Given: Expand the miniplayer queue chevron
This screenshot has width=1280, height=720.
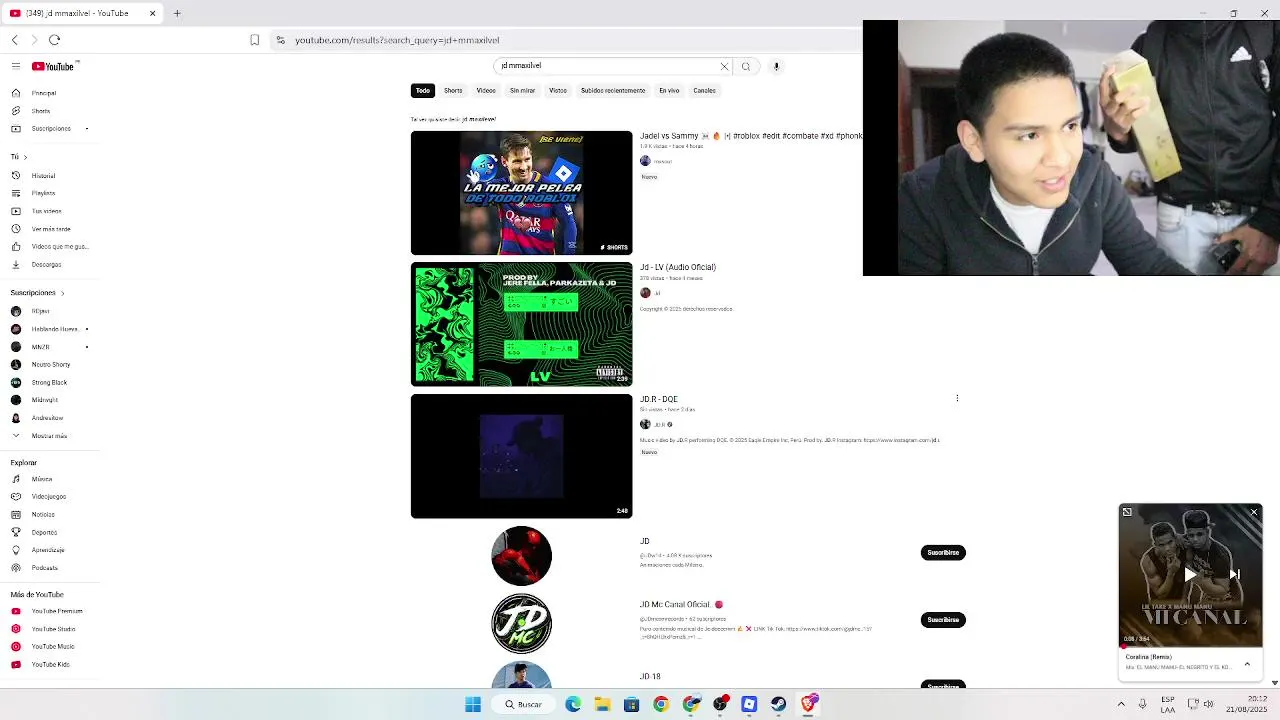Looking at the screenshot, I should [1247, 663].
